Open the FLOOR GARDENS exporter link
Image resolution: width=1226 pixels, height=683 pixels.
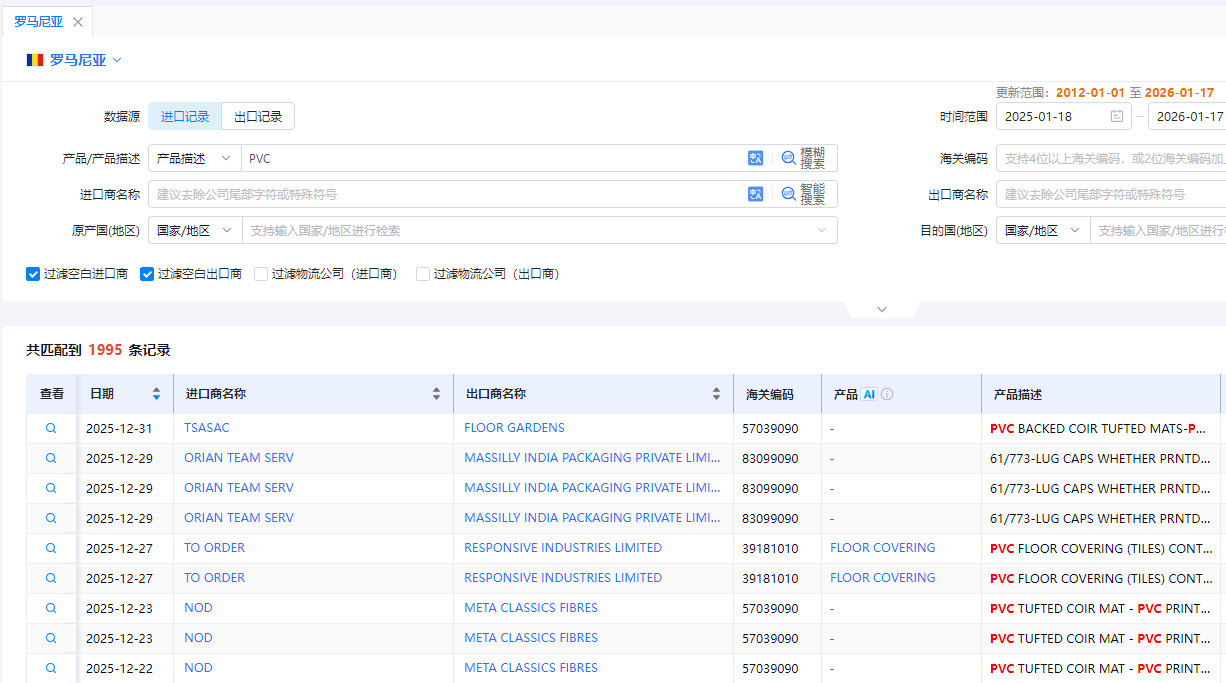tap(514, 428)
